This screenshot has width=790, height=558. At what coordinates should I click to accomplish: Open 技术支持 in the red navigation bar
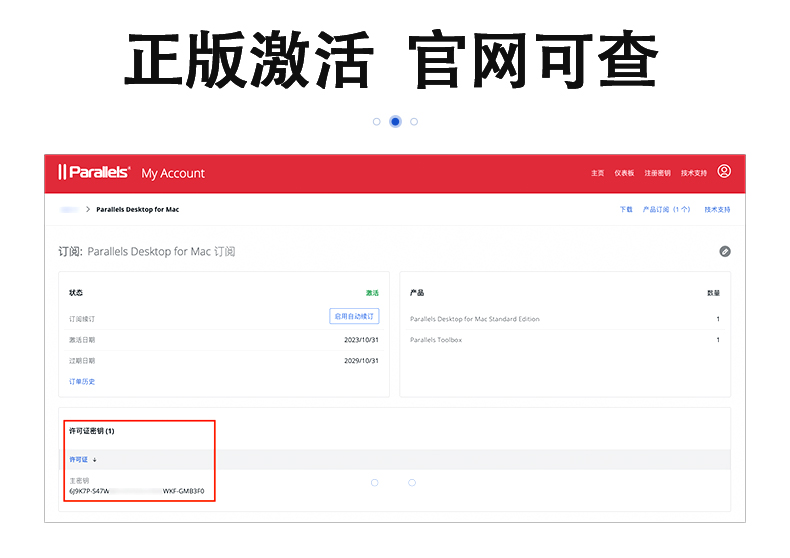694,173
